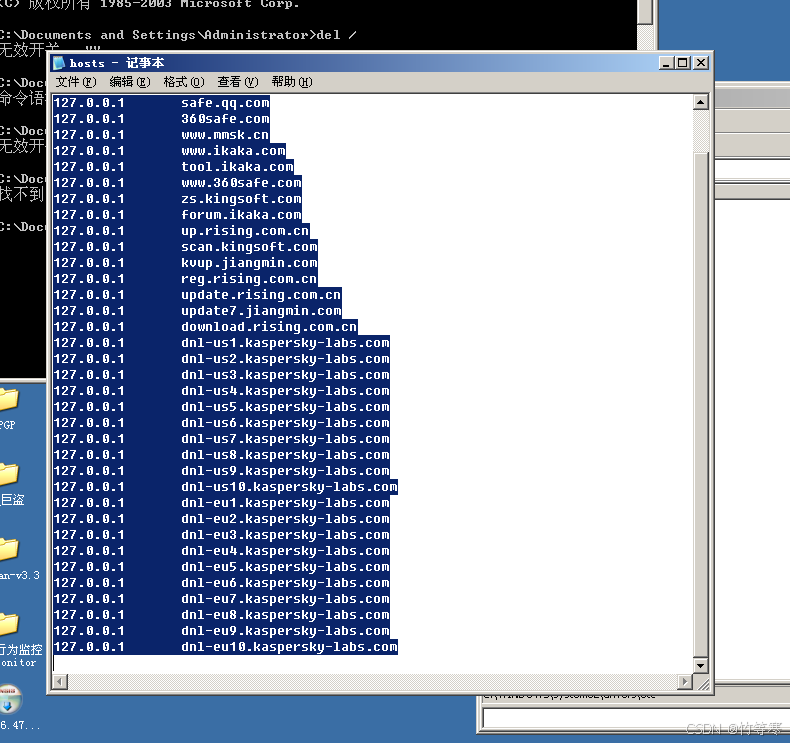The image size is (790, 743).
Task: Open the 编辑(E) menu
Action: pyautogui.click(x=129, y=82)
